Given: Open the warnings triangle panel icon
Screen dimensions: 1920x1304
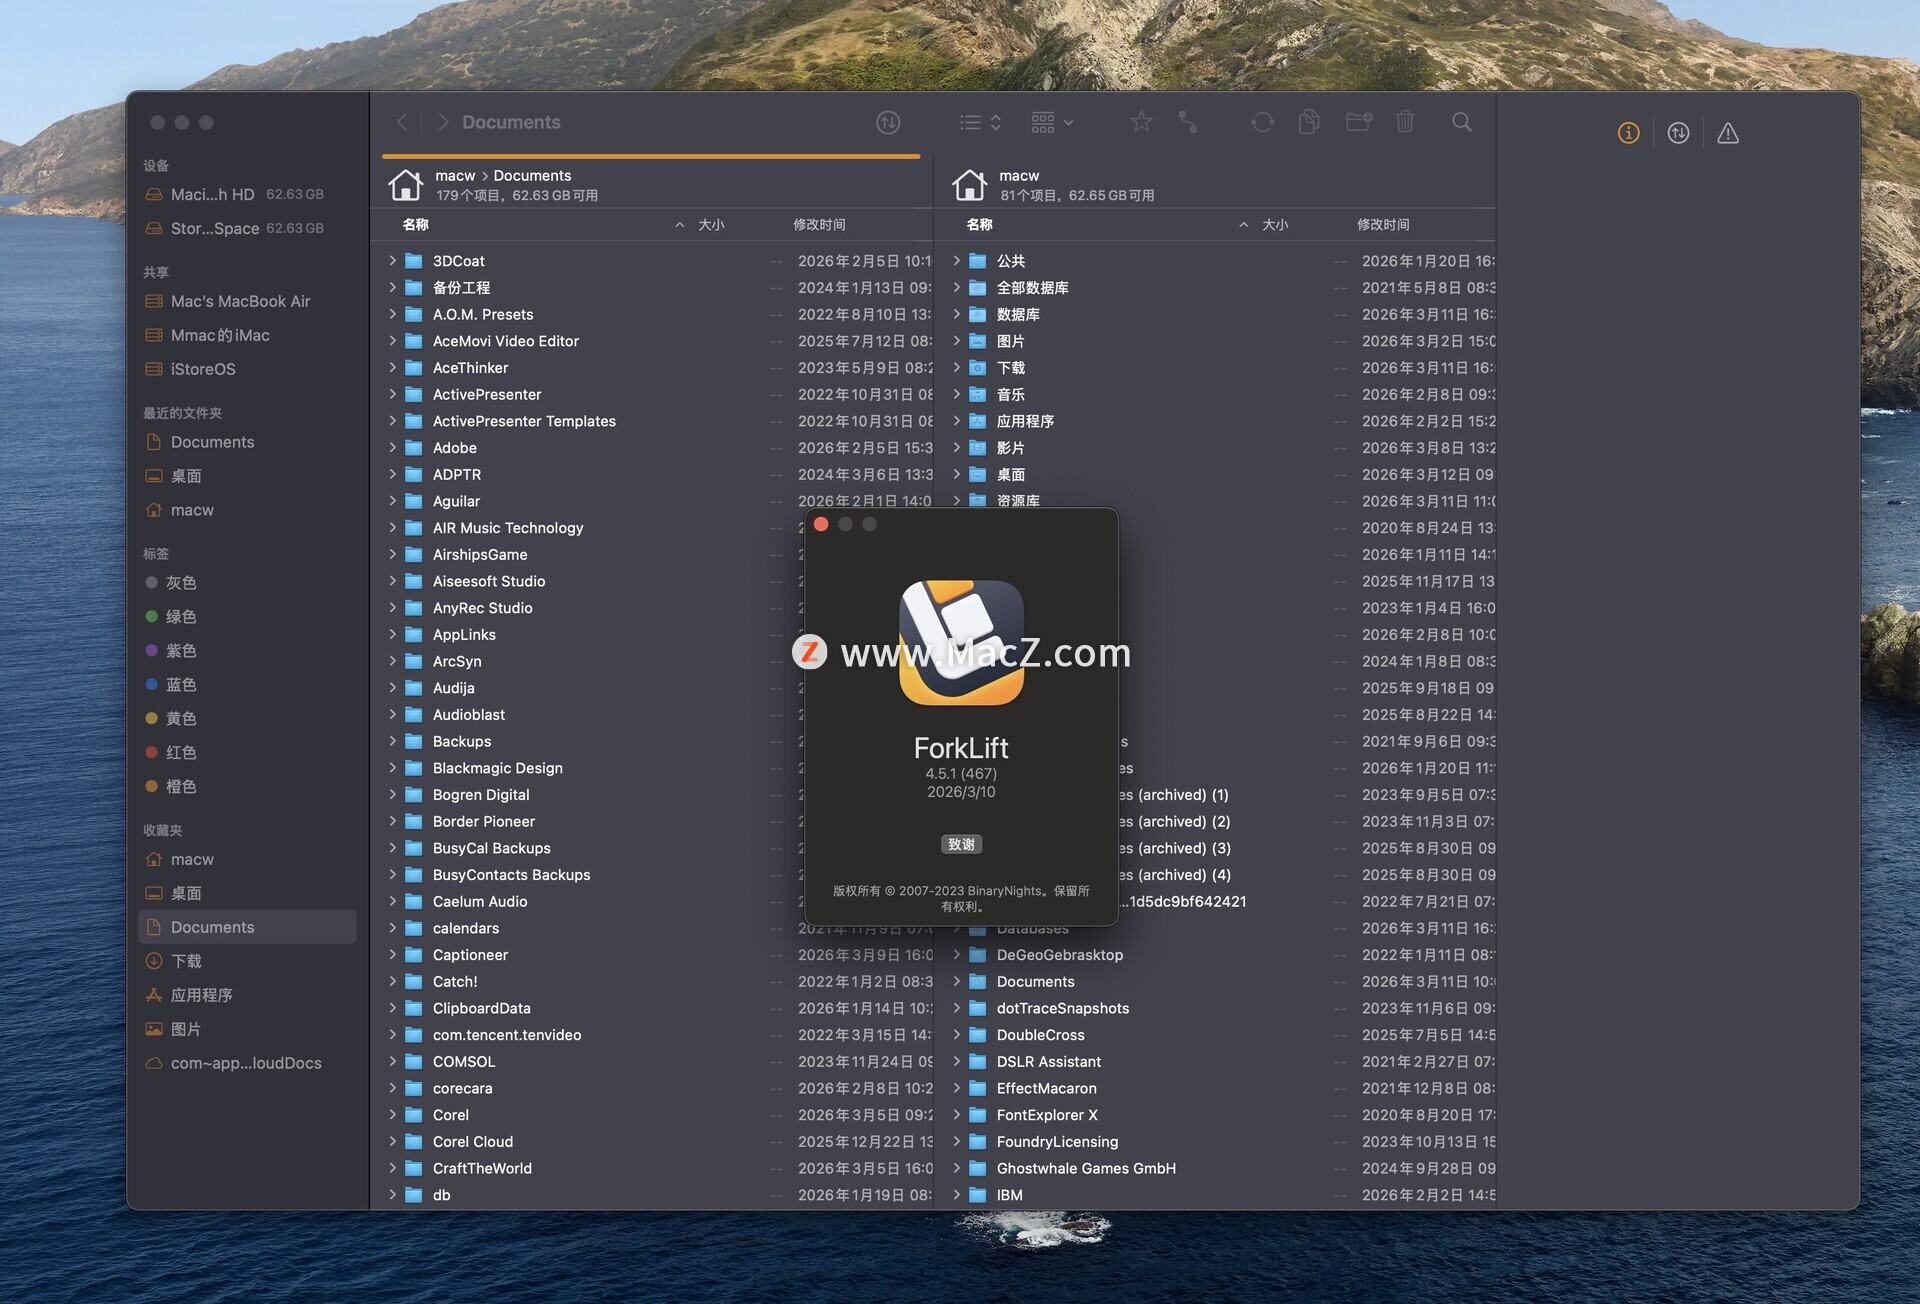Looking at the screenshot, I should (x=1728, y=133).
